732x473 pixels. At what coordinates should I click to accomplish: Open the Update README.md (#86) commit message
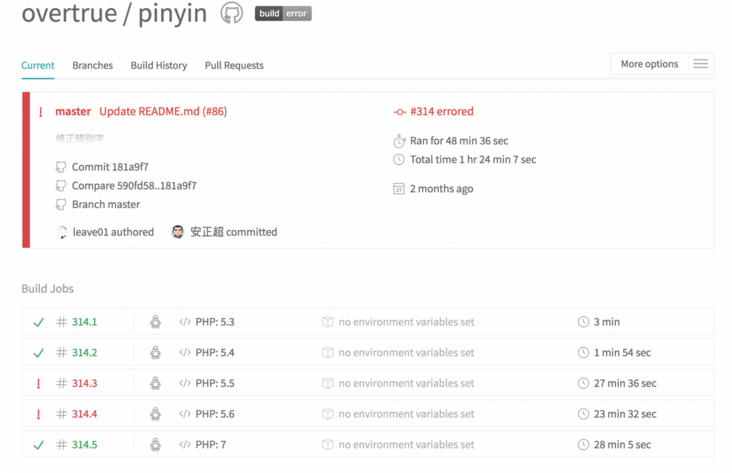pyautogui.click(x=163, y=112)
